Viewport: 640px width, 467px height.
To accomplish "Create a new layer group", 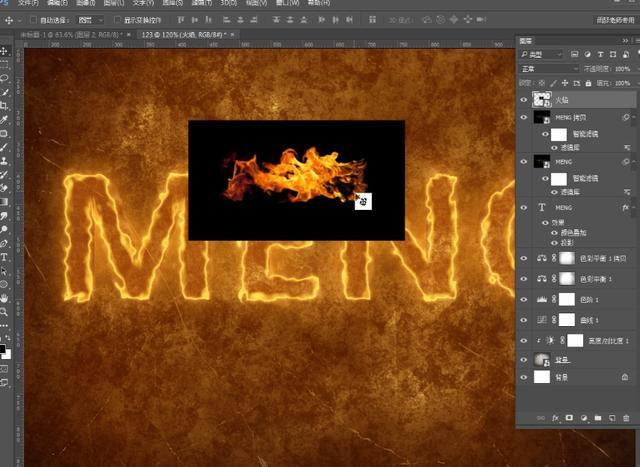I will (598, 418).
